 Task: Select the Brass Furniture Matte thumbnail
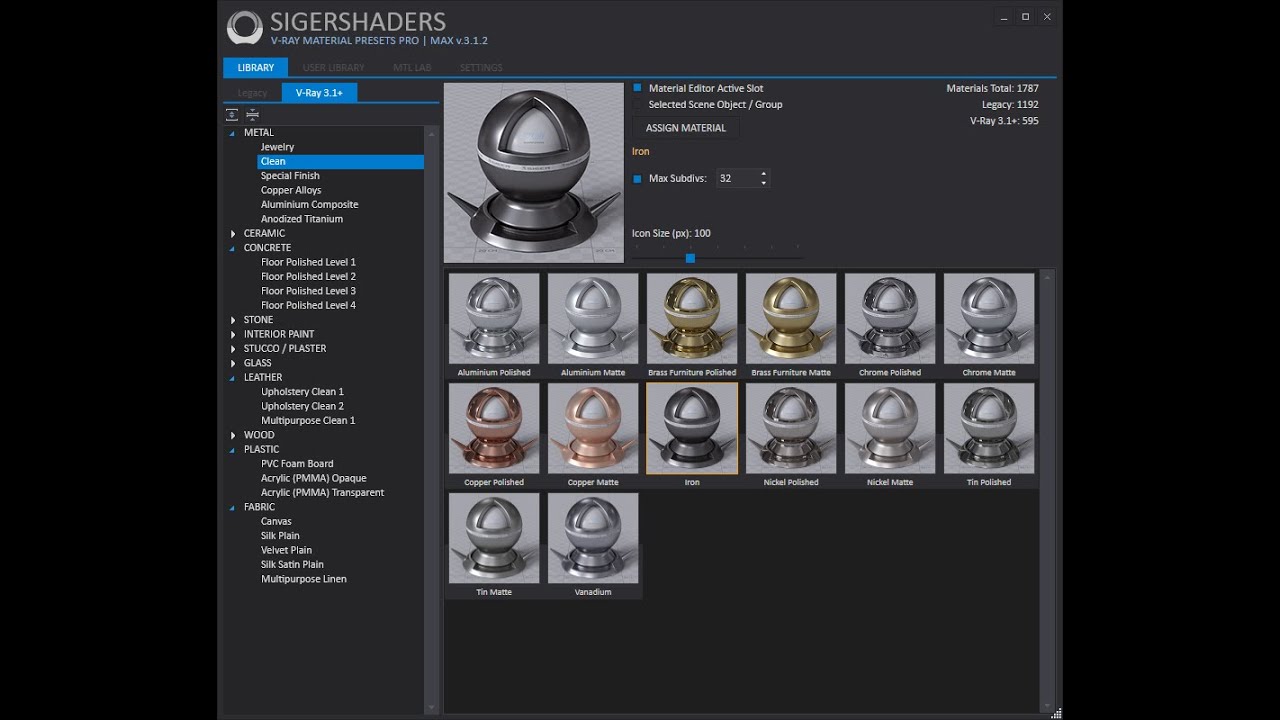point(791,319)
